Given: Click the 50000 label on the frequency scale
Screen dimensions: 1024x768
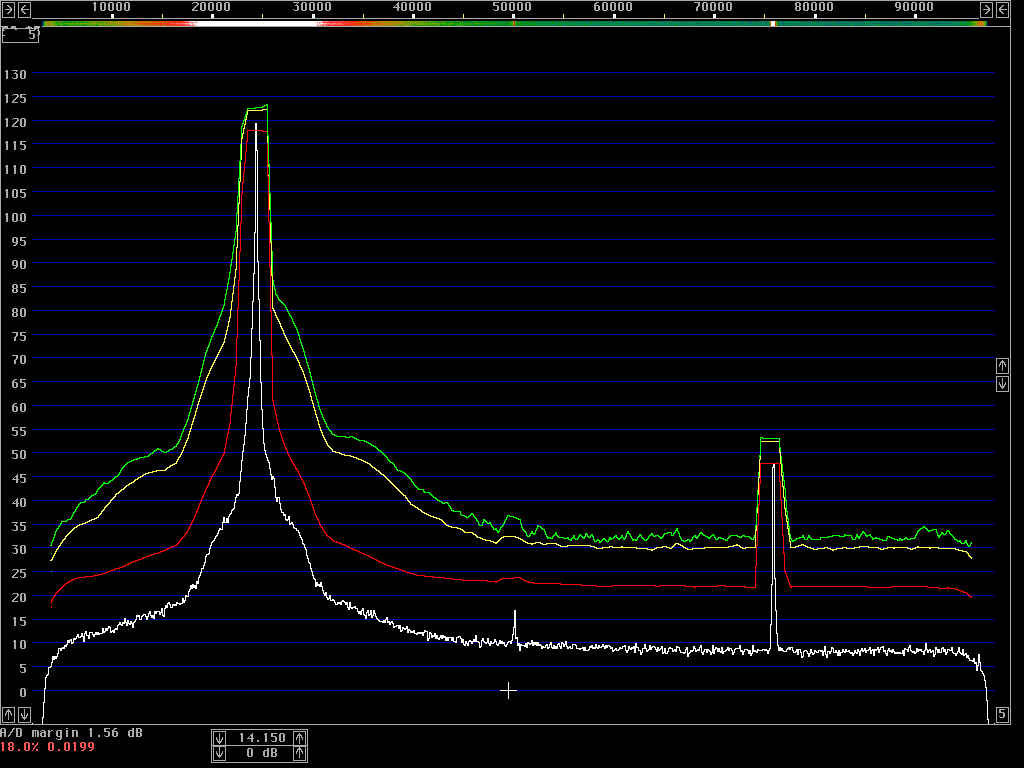Looking at the screenshot, I should 512,7.
